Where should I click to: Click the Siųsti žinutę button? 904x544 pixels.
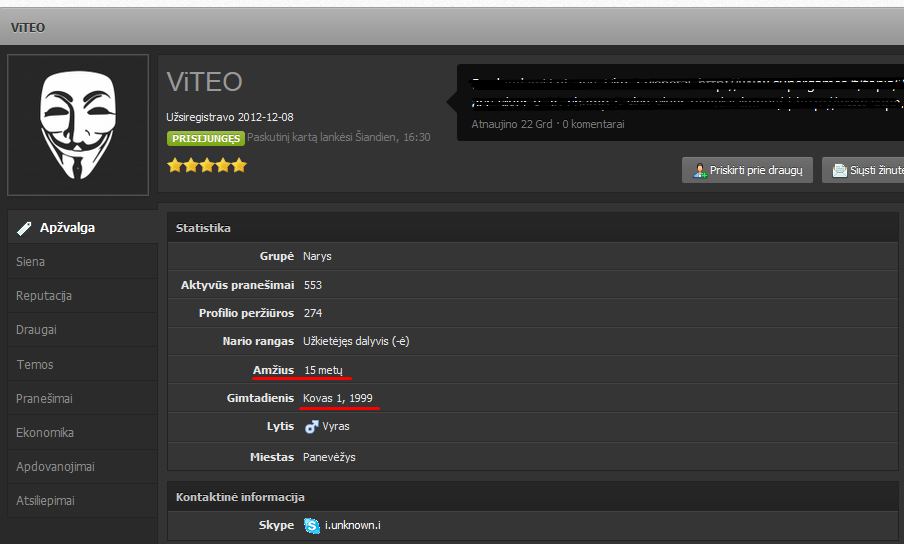[863, 170]
